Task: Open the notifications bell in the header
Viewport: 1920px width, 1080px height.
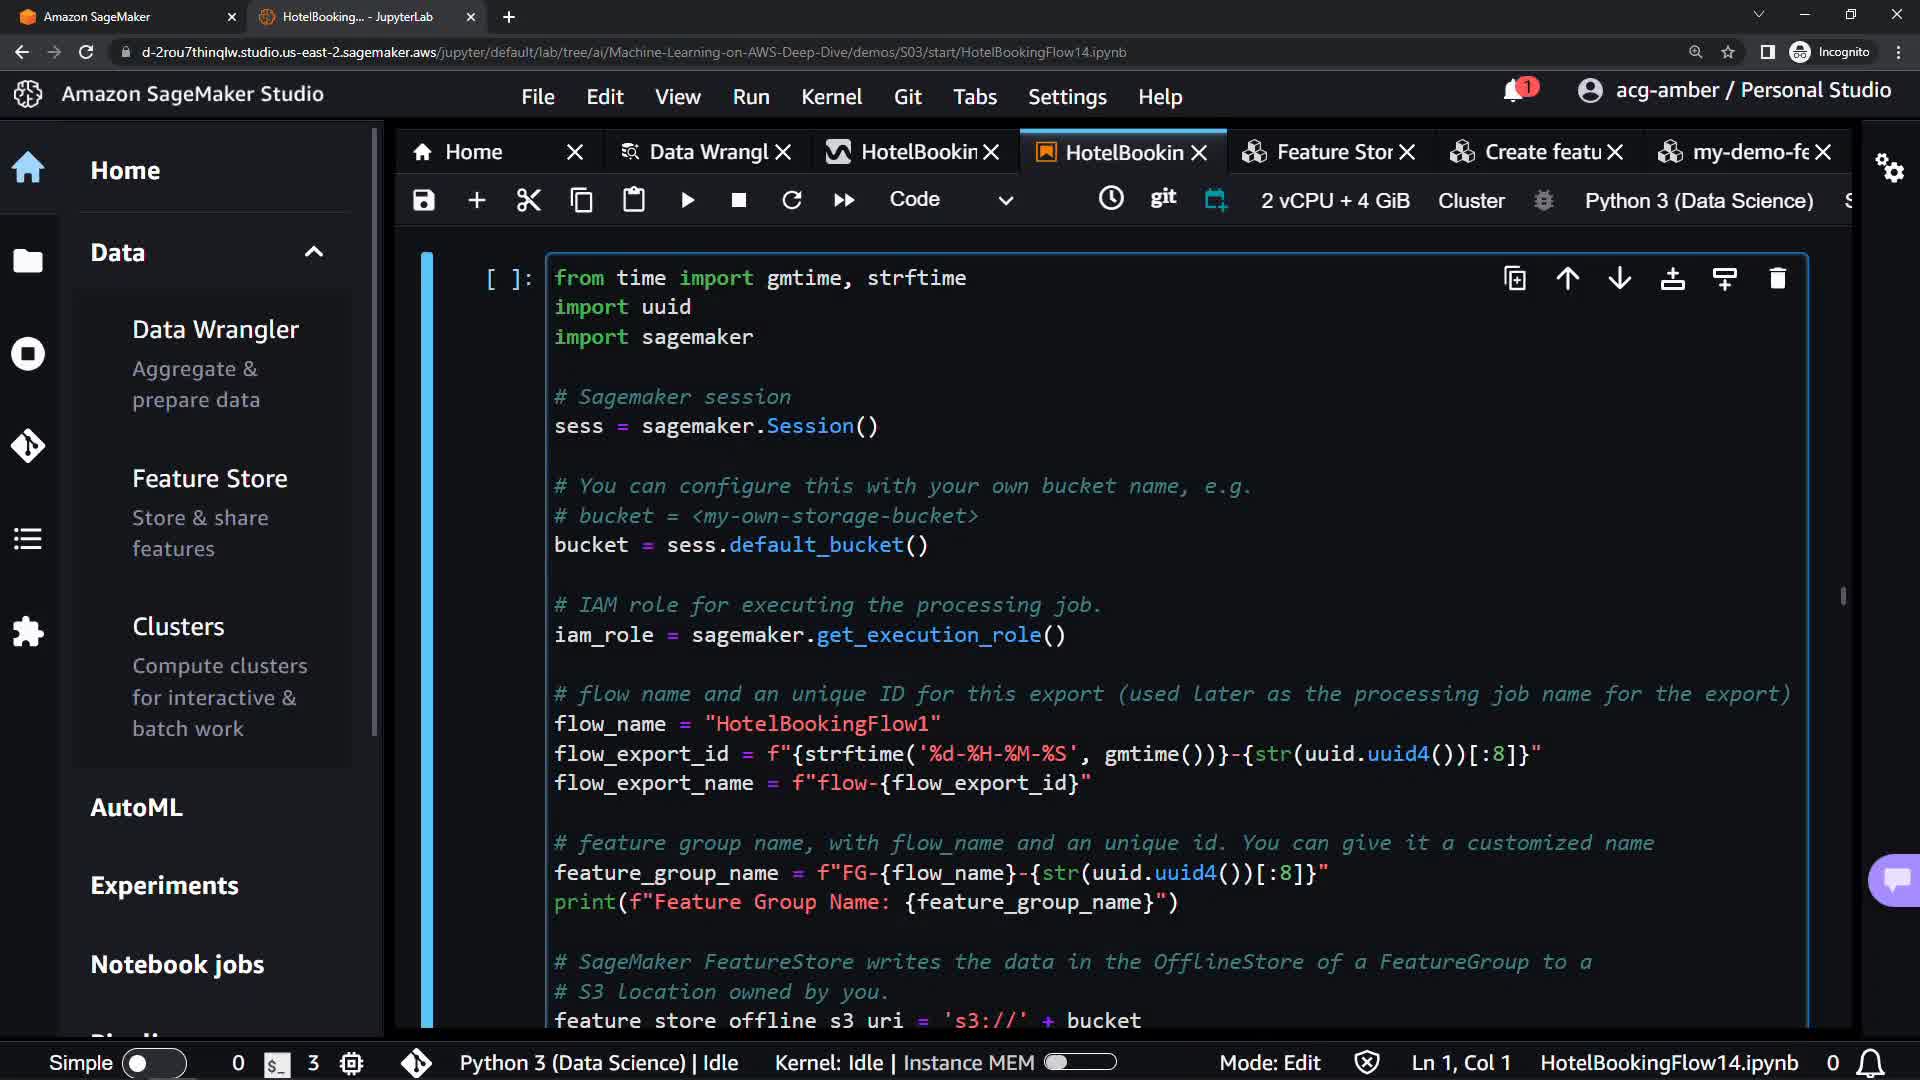Action: click(x=1514, y=91)
